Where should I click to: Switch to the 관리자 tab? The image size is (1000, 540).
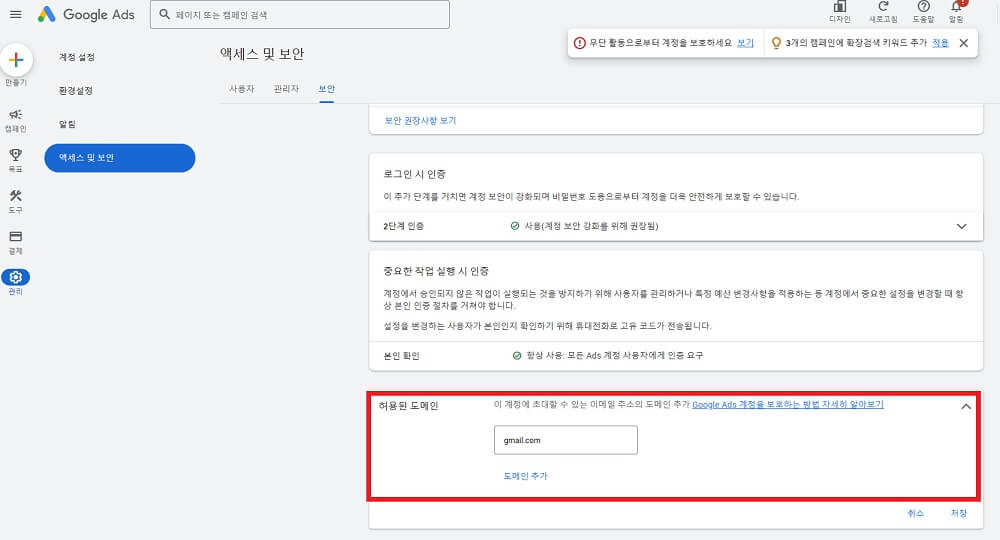point(286,89)
